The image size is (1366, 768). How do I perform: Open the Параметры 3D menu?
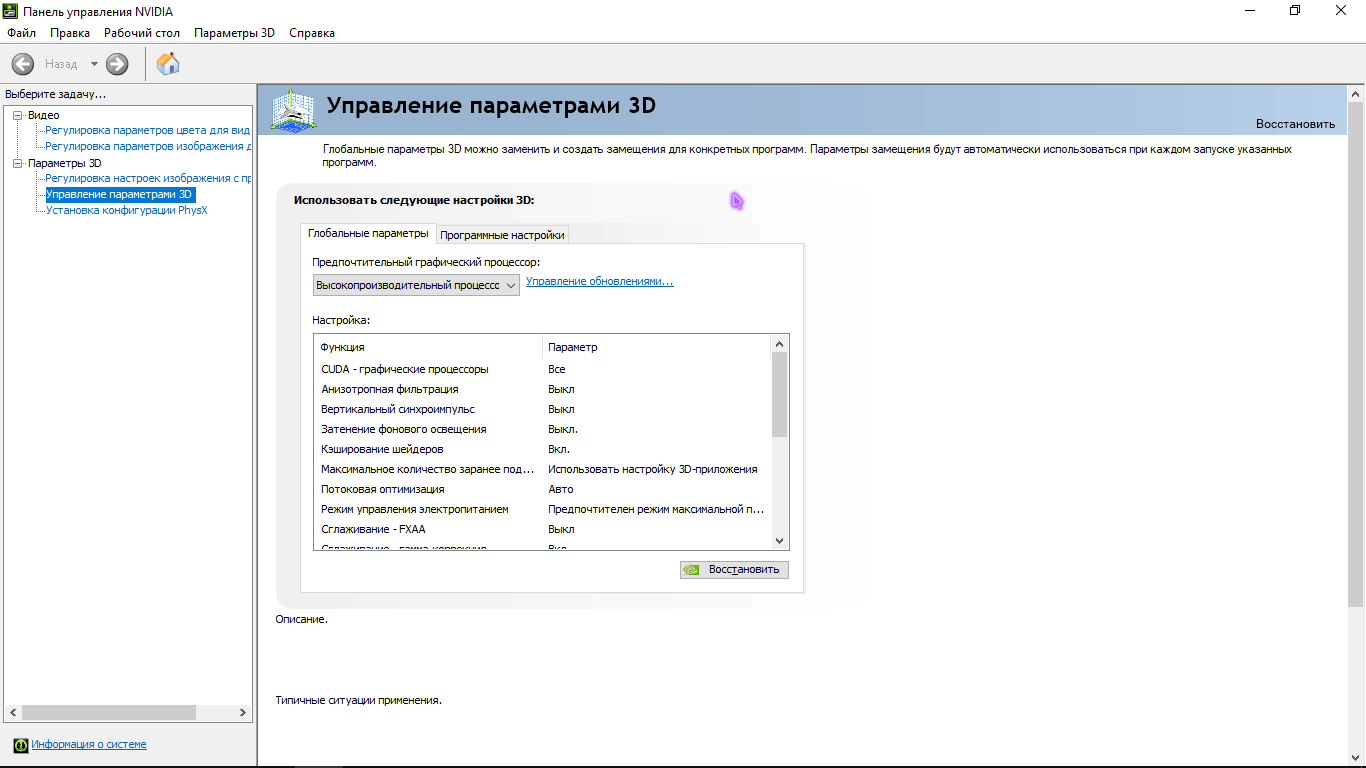(x=234, y=33)
